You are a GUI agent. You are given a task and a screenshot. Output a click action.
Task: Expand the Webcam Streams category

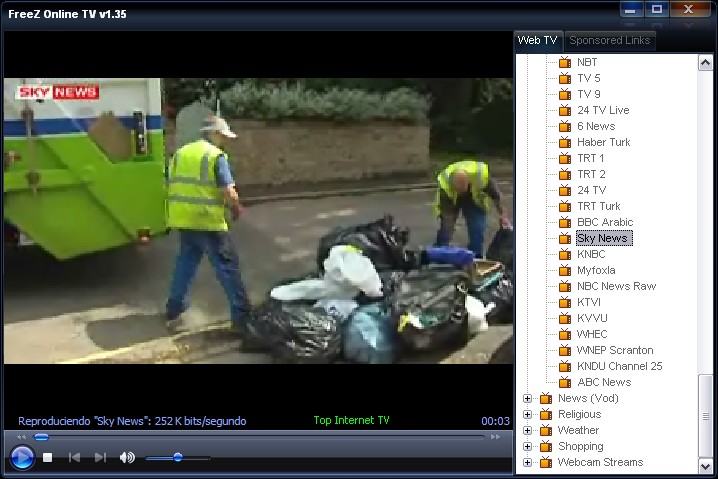coord(528,463)
